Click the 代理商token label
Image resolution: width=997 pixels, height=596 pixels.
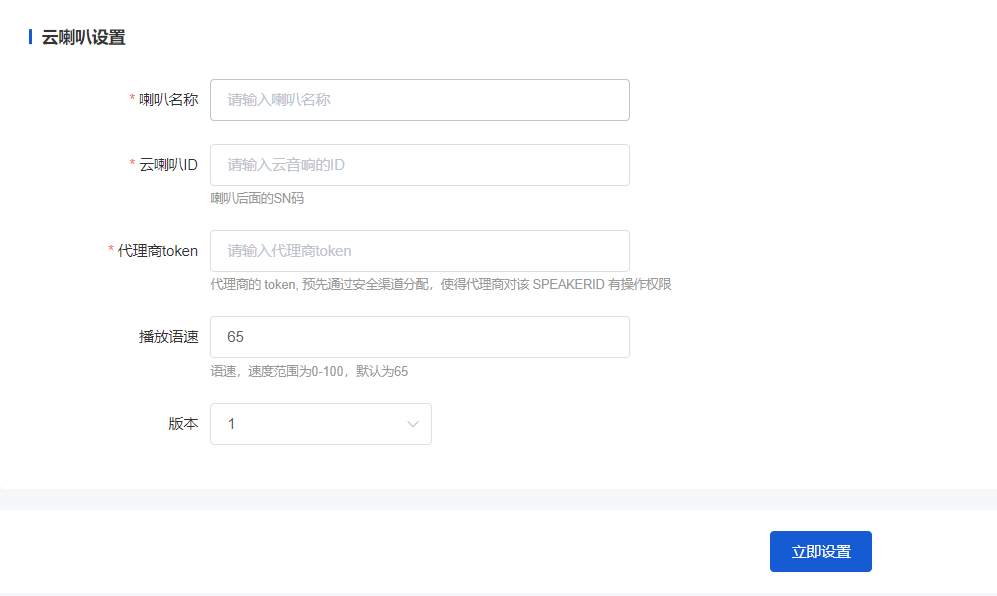(x=158, y=251)
